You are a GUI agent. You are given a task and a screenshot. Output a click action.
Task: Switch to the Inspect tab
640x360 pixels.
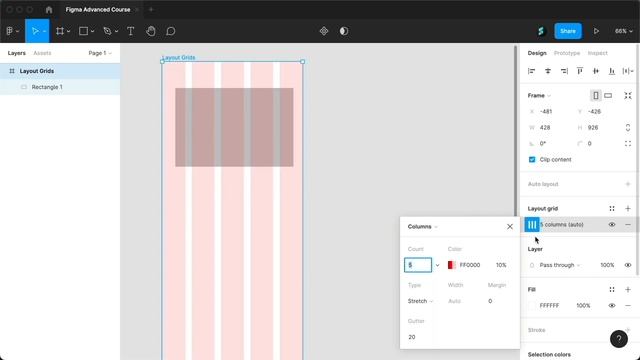tap(598, 53)
